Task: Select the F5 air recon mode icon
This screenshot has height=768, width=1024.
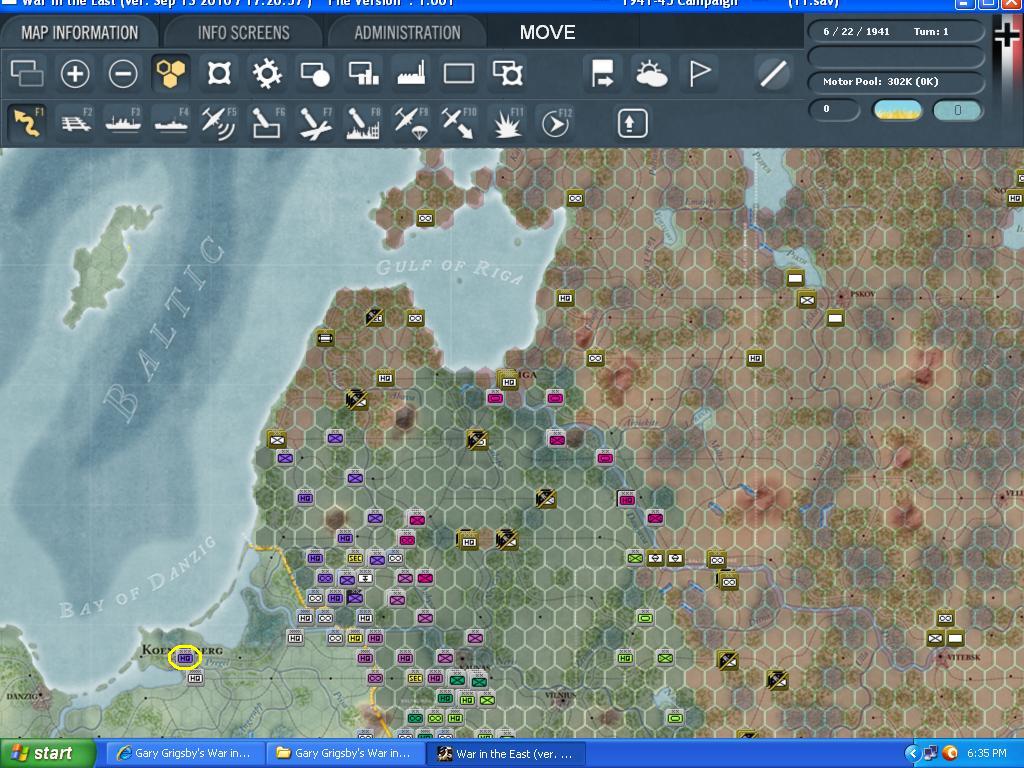Action: pos(219,122)
